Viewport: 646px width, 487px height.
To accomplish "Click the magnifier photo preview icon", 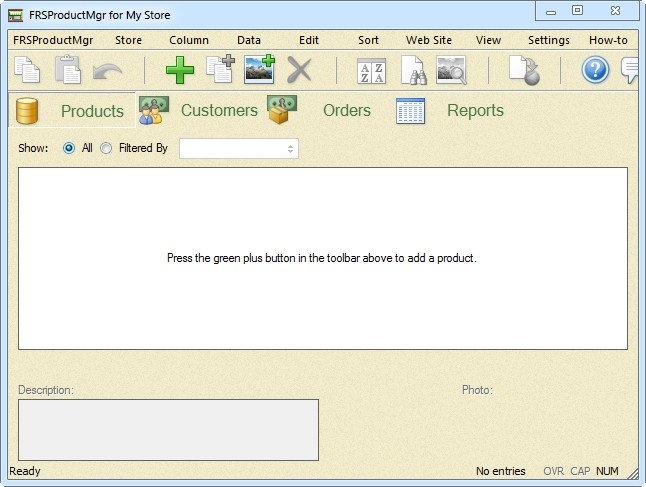I will (x=451, y=70).
